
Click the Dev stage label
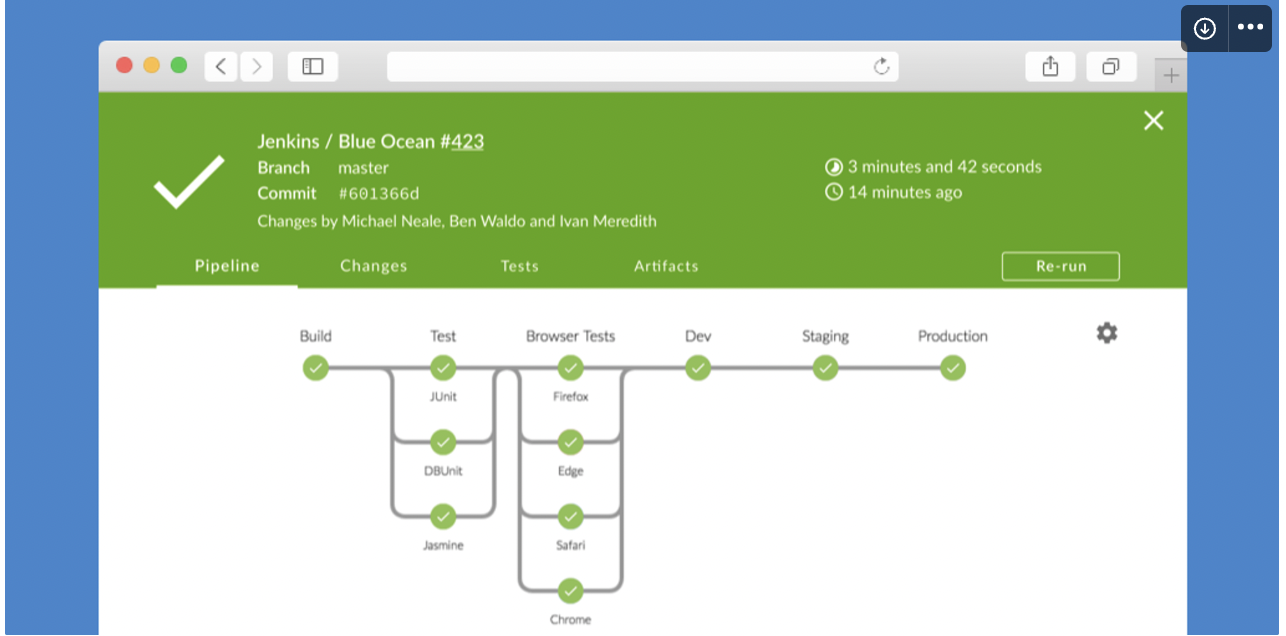(698, 336)
